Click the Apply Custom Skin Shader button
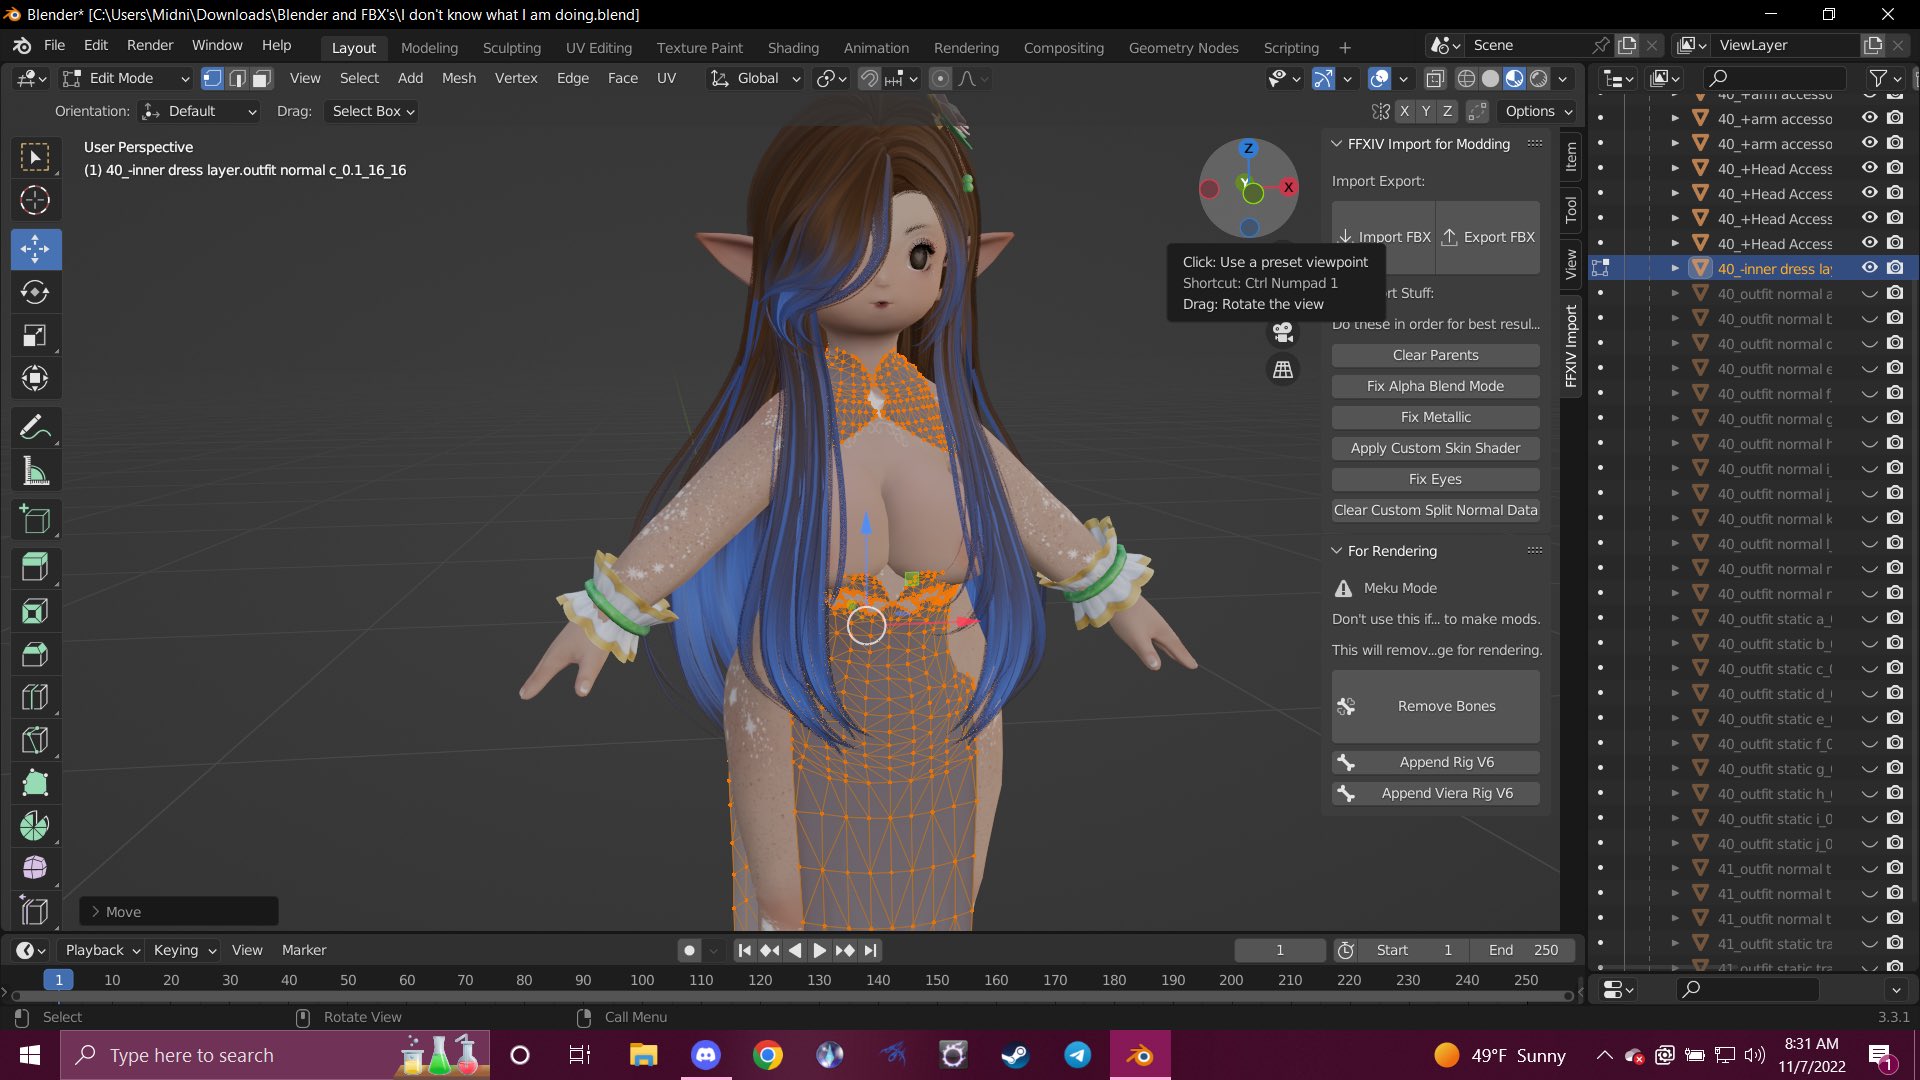 click(x=1435, y=448)
